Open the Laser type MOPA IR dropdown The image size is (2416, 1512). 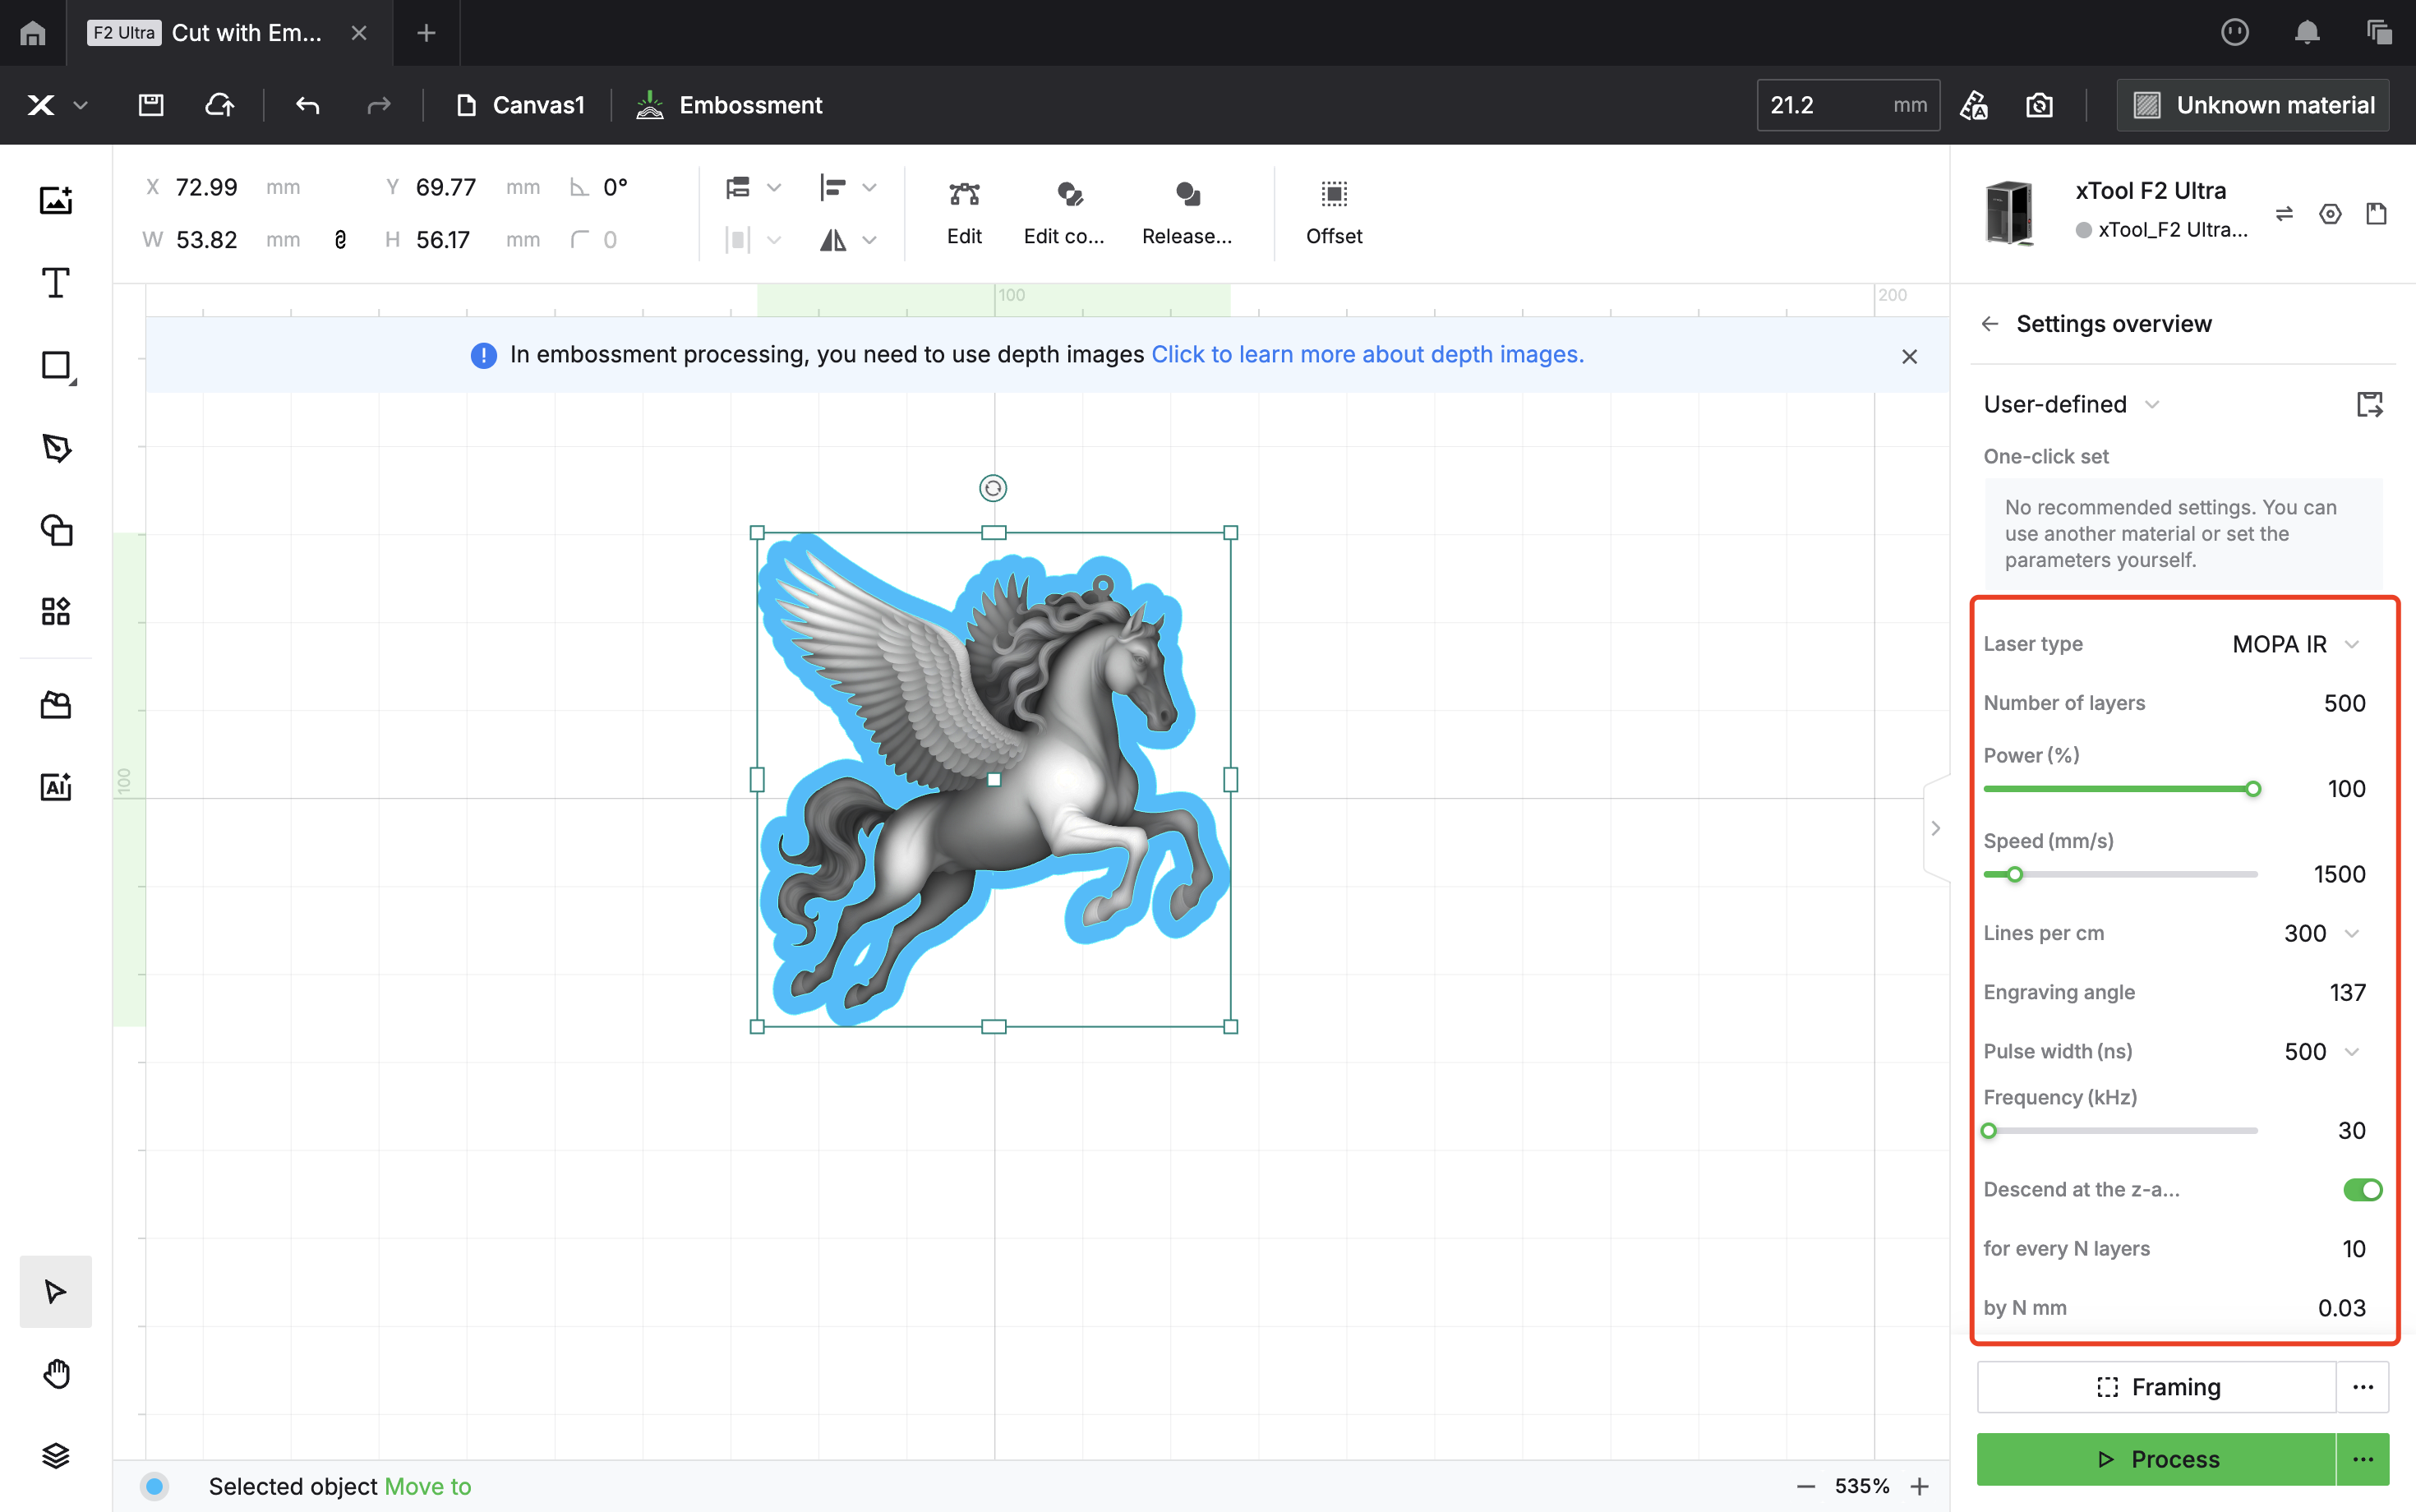click(x=2295, y=644)
